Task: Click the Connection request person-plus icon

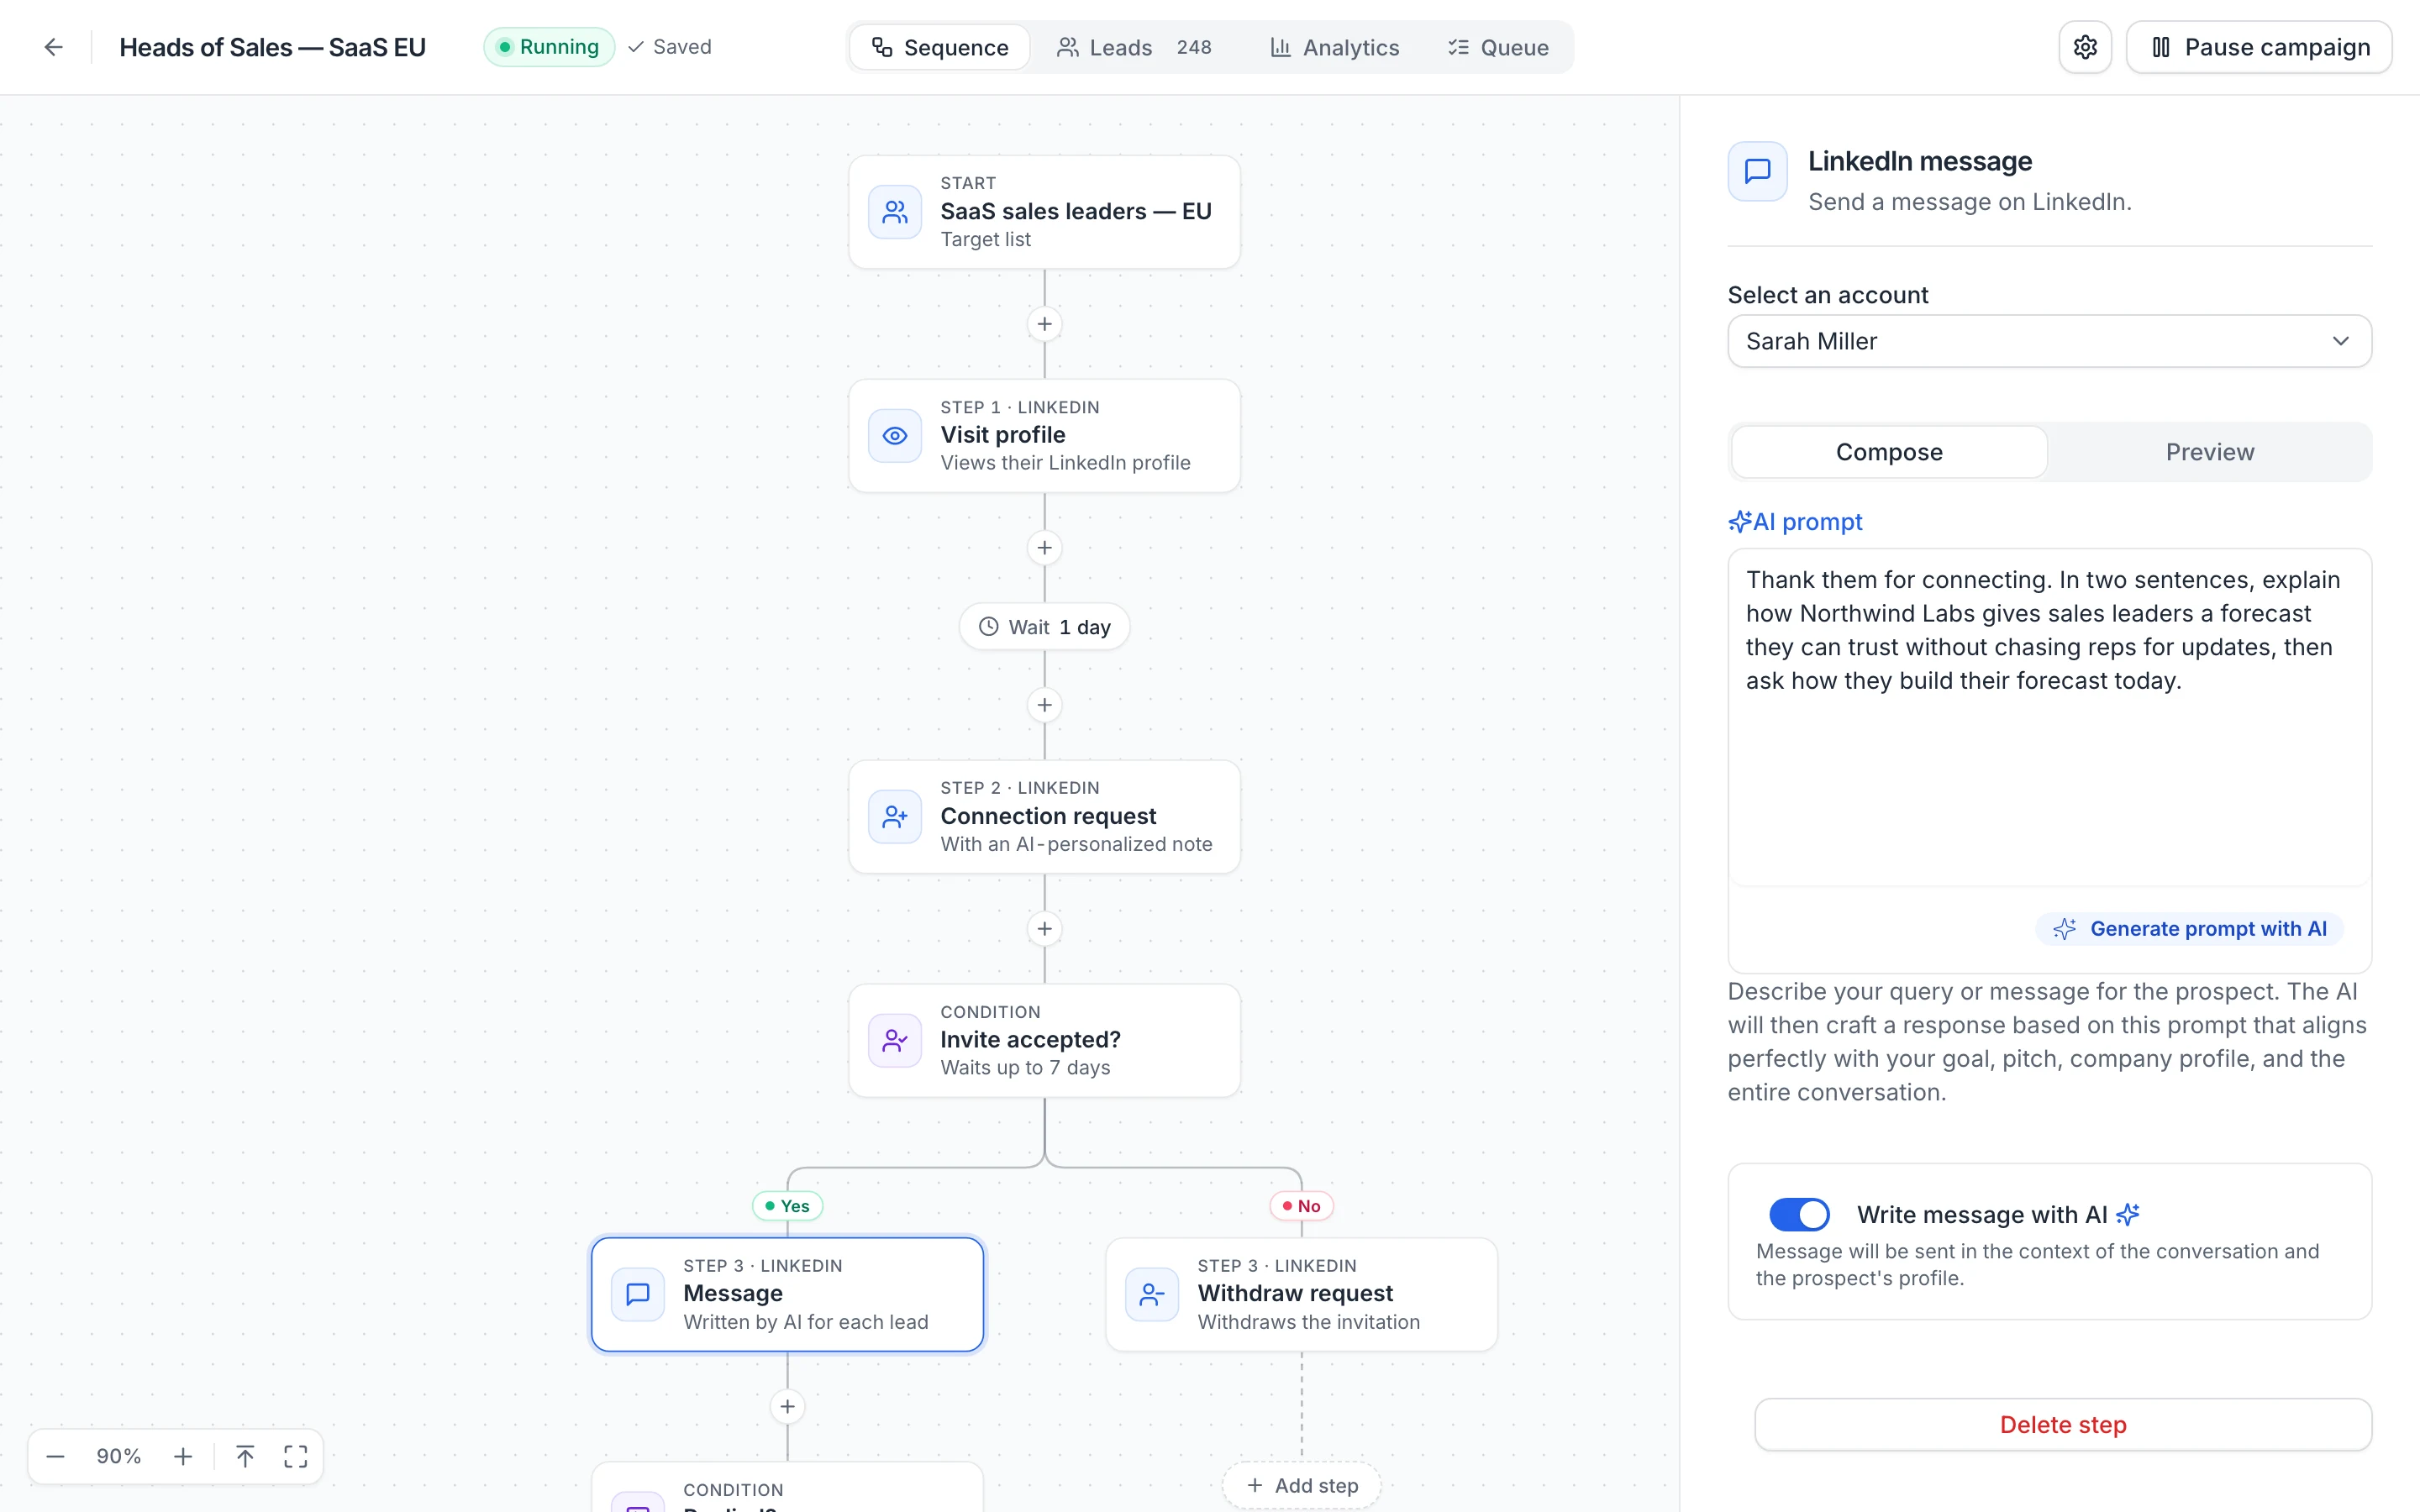Action: [x=895, y=817]
